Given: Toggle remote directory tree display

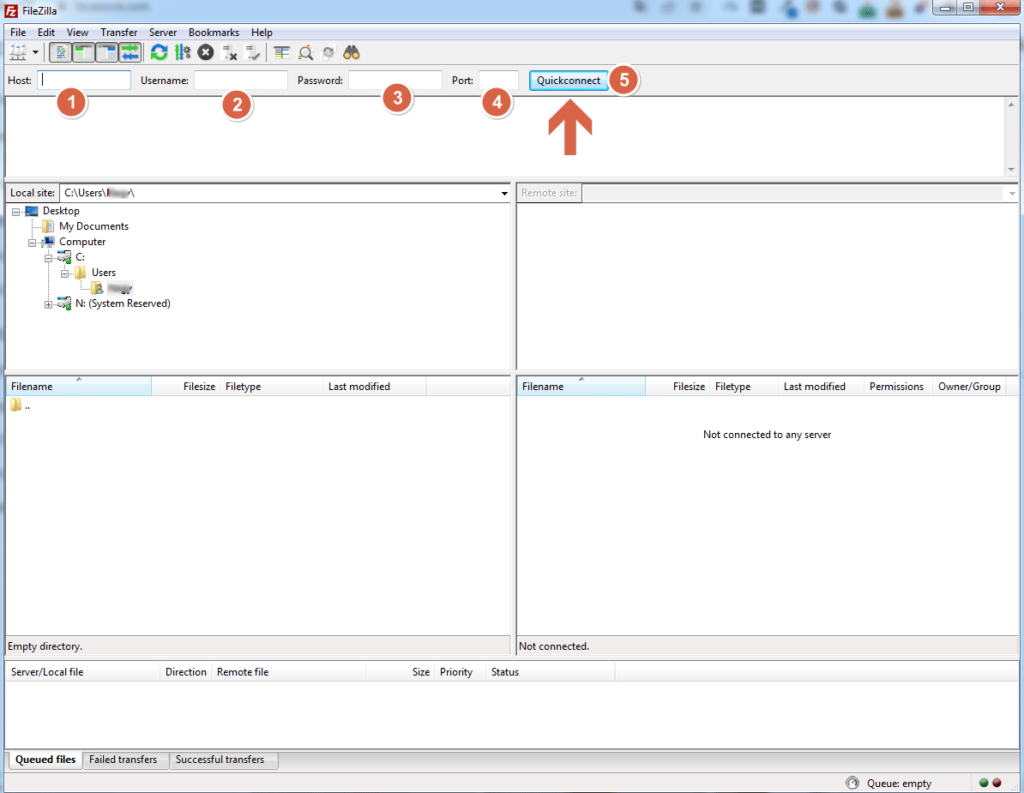Looking at the screenshot, I should pos(107,52).
